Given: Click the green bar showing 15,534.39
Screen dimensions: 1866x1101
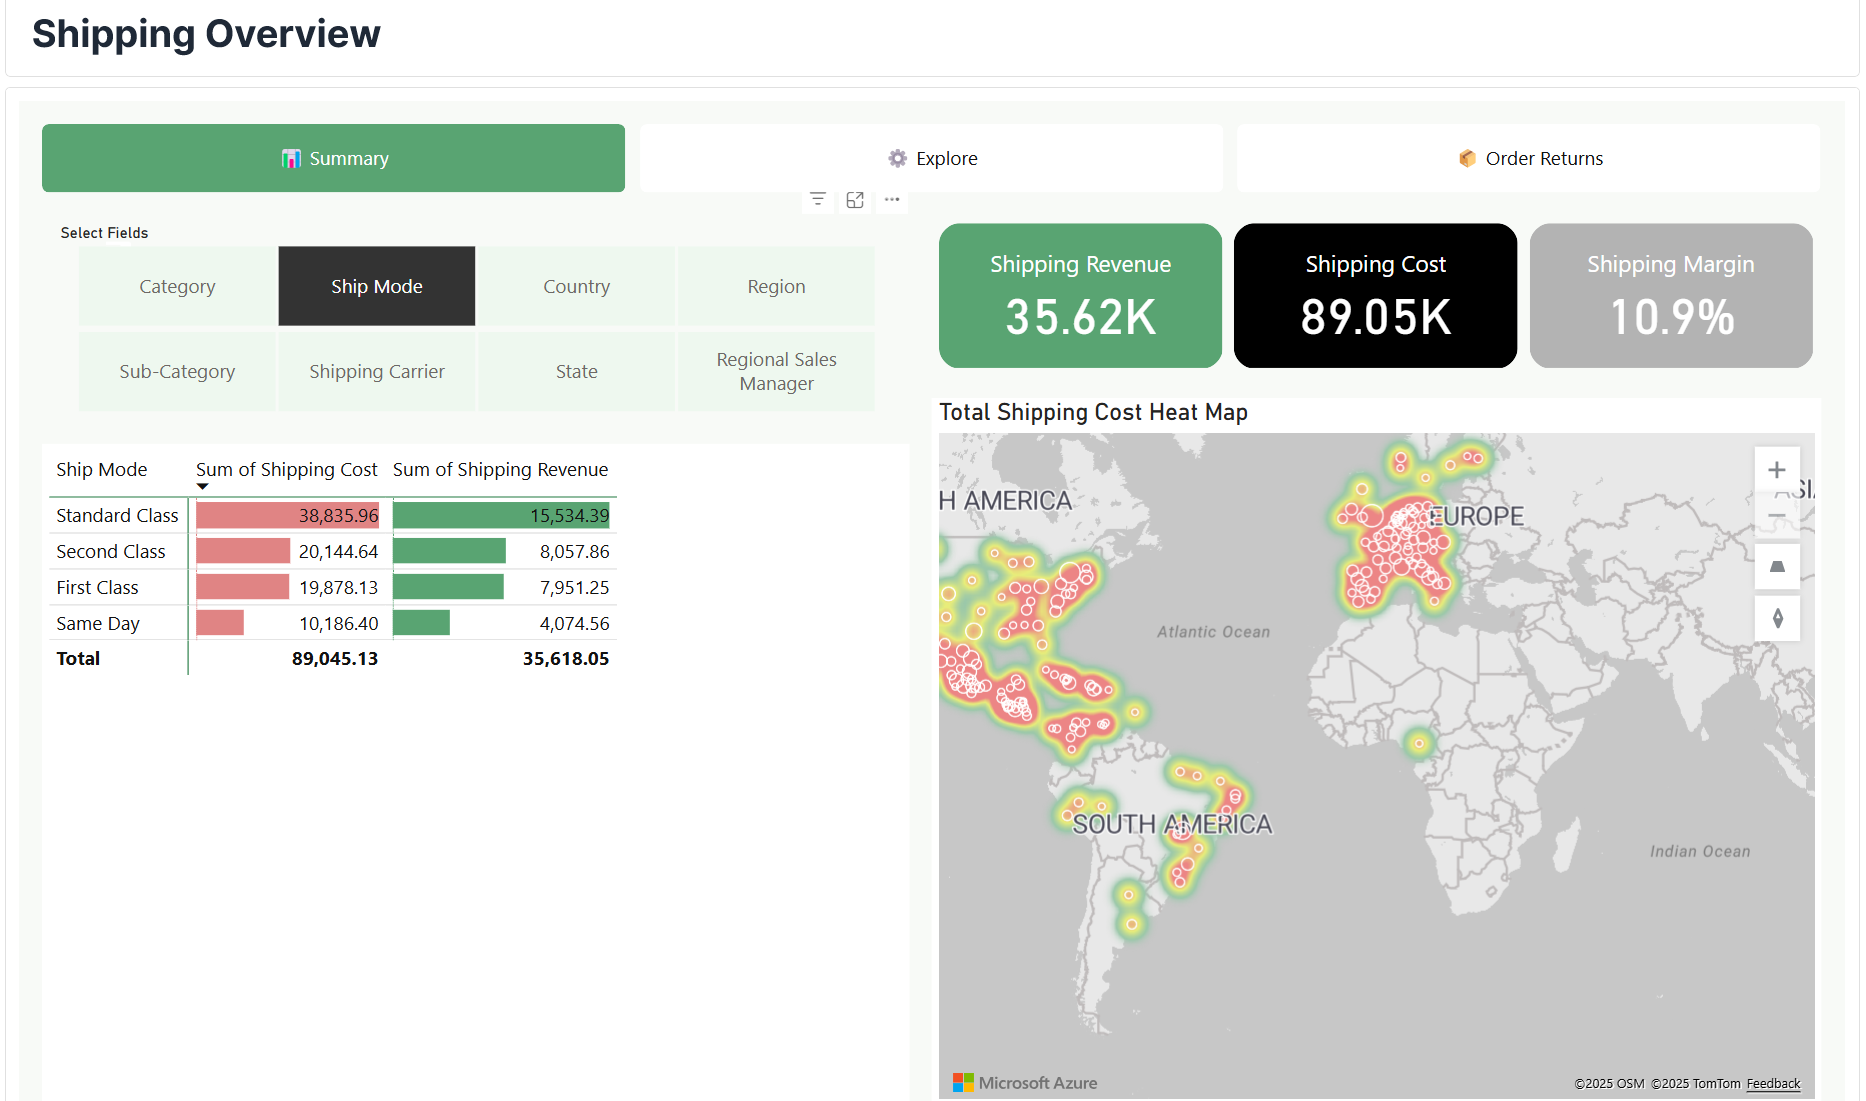Looking at the screenshot, I should [x=501, y=515].
